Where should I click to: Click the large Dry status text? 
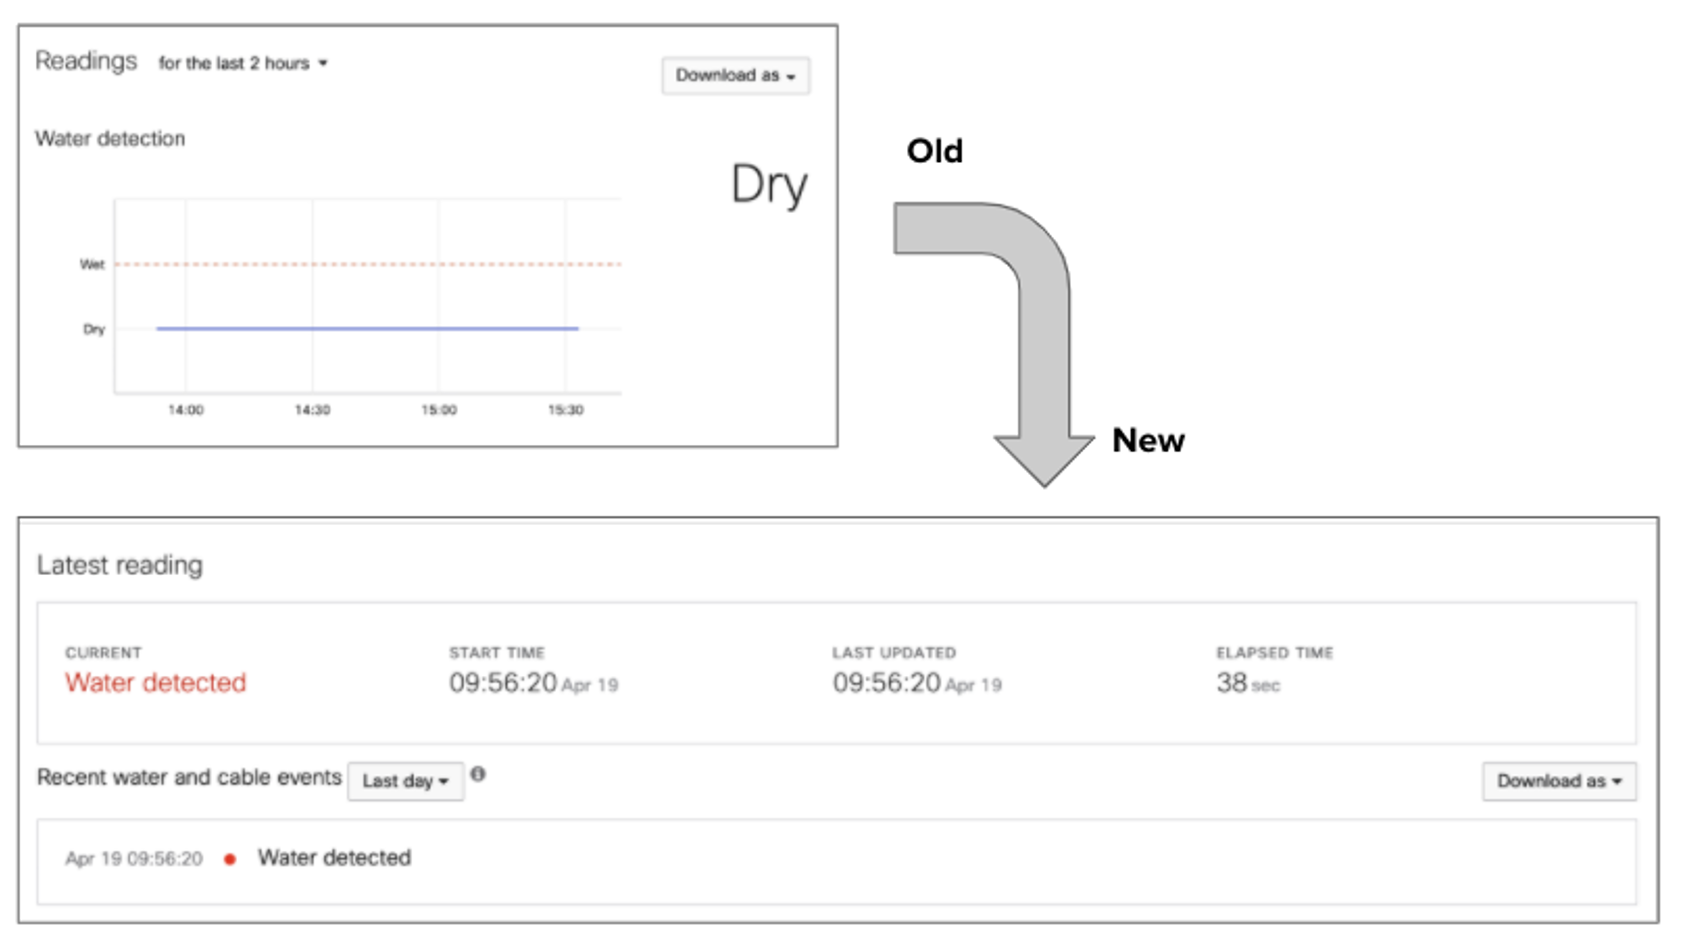(768, 185)
